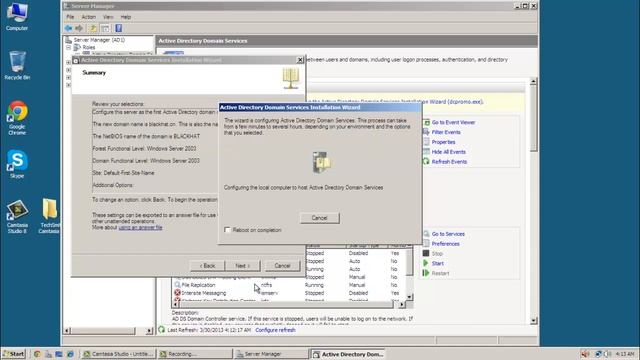640x360 pixels.
Task: Click Internet Explorer quick launch icon
Action: [70, 354]
